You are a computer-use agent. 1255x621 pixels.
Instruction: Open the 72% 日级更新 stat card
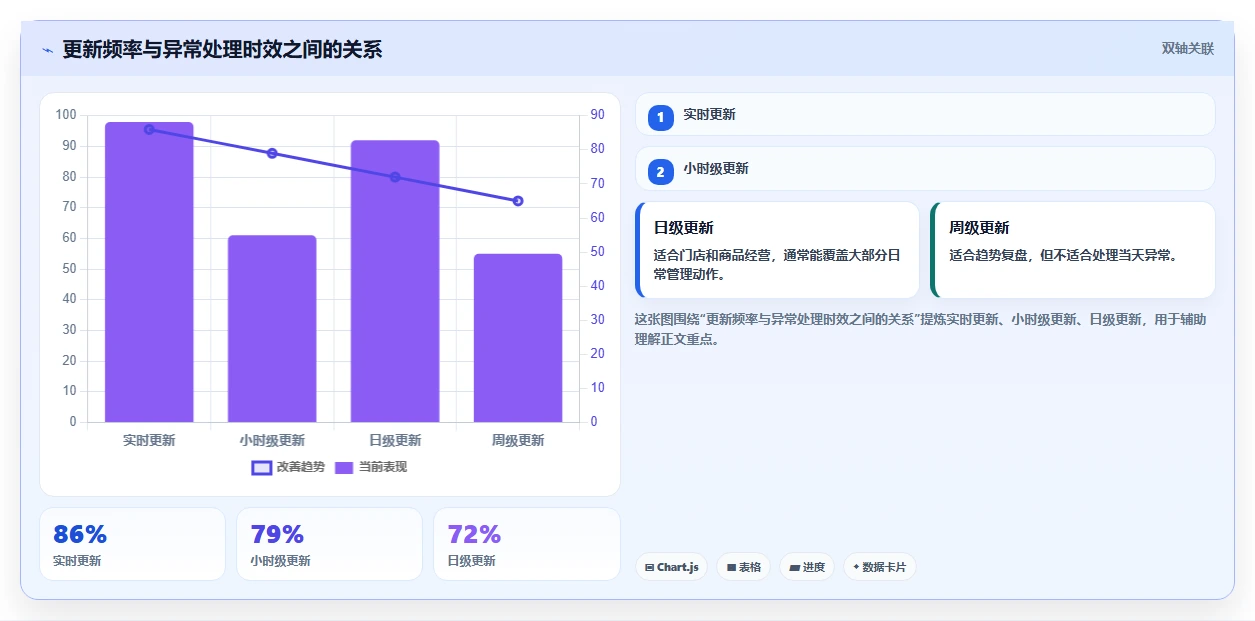point(526,544)
